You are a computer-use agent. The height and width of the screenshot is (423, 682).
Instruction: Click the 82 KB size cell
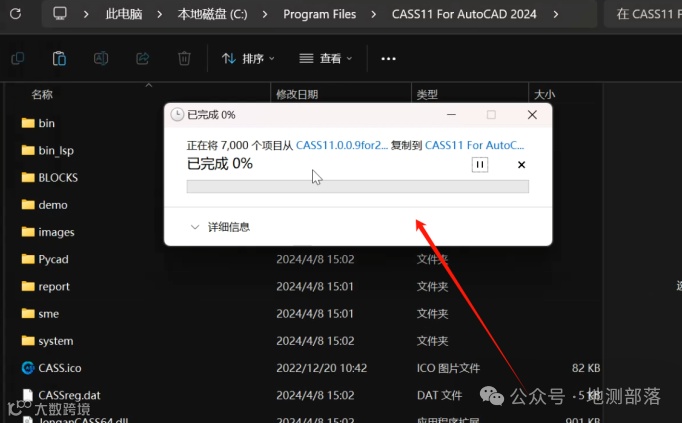586,368
